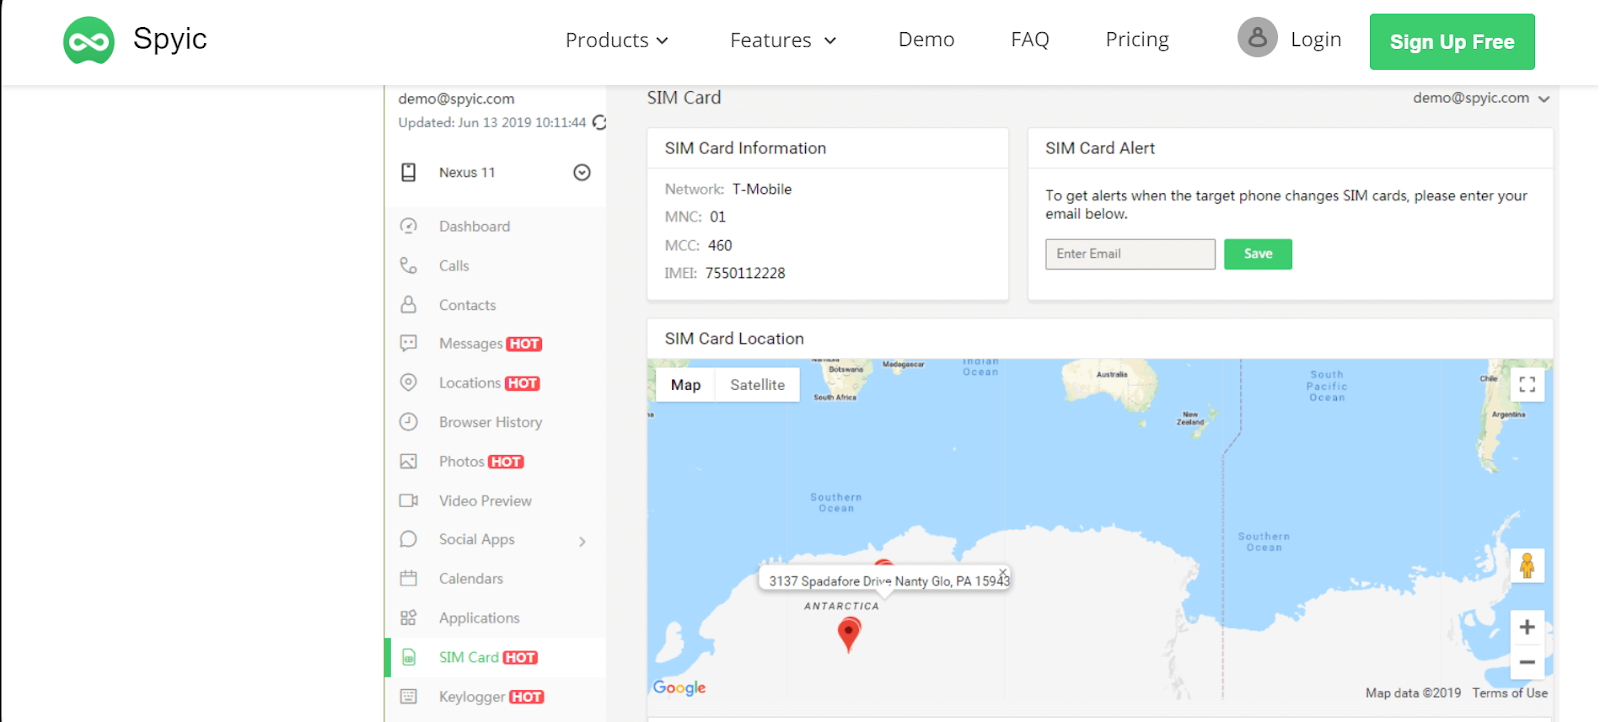Click the Dashboard gauge icon in the sidebar
The height and width of the screenshot is (722, 1600).
(x=408, y=226)
